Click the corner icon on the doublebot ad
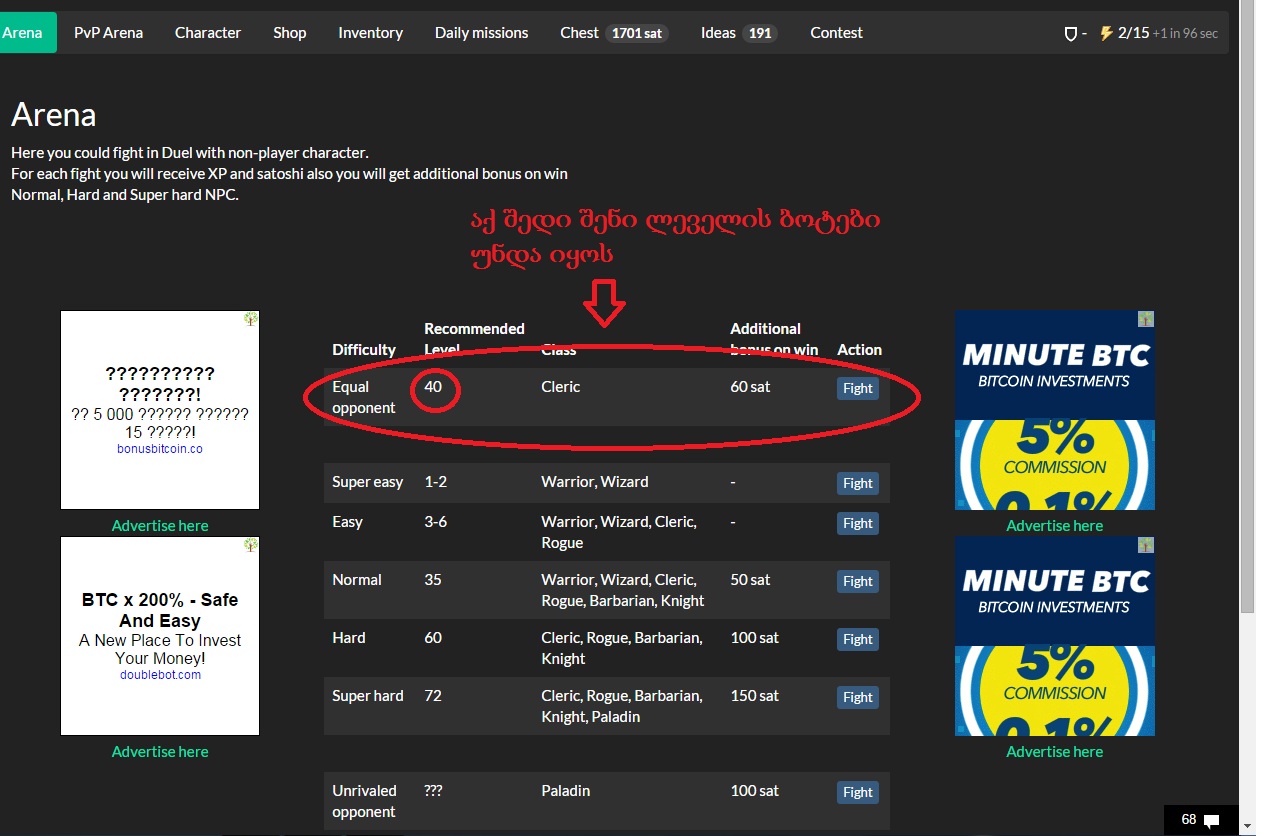Viewport: 1280px width, 836px height. (x=250, y=545)
